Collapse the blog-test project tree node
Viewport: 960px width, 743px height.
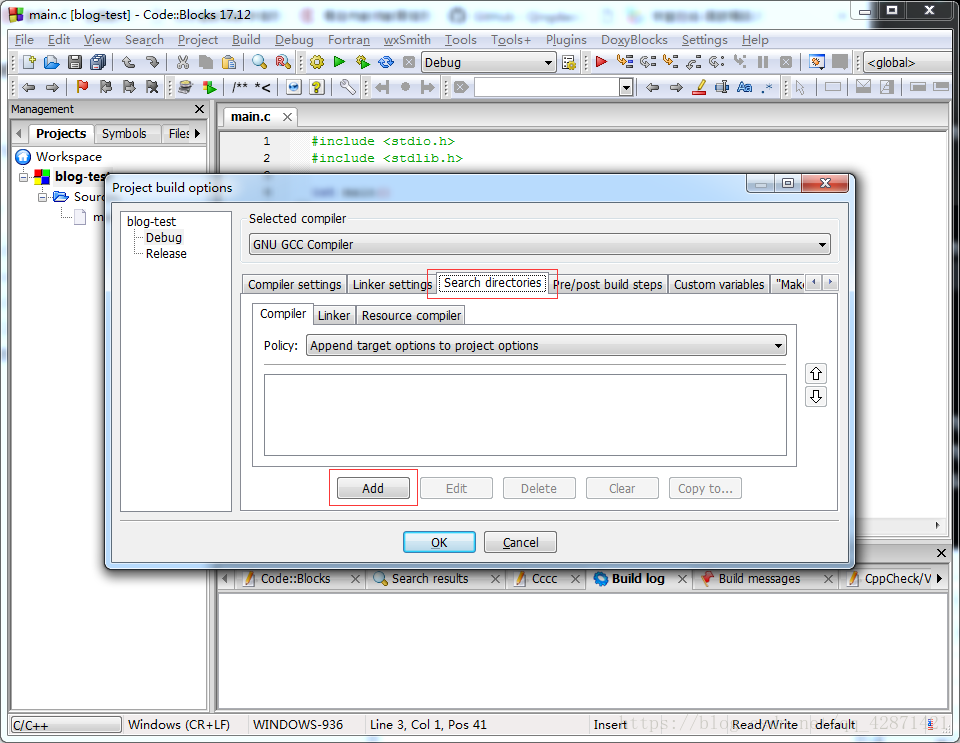point(23,177)
